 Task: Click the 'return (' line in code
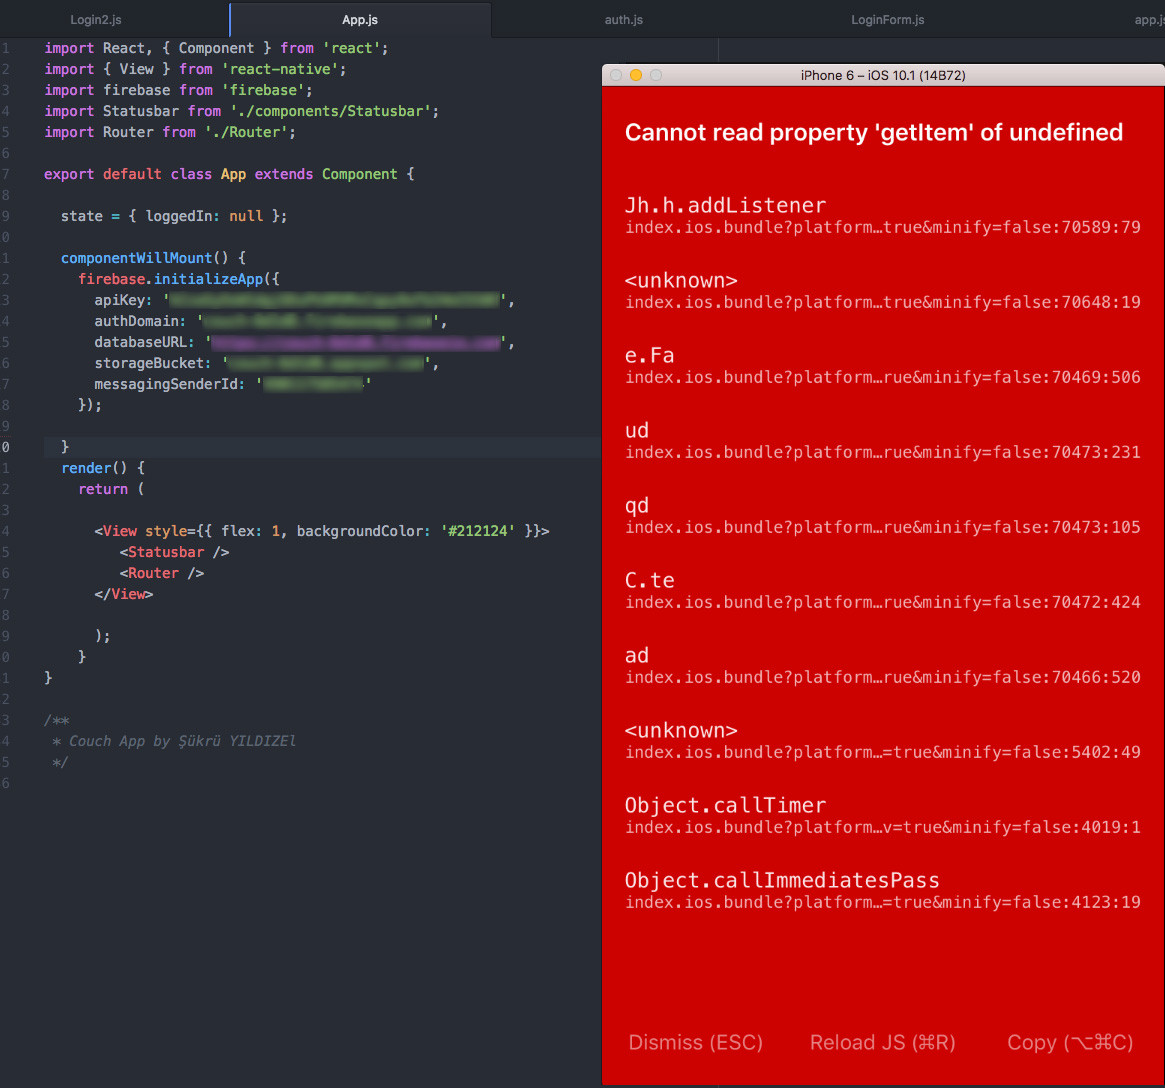[111, 489]
